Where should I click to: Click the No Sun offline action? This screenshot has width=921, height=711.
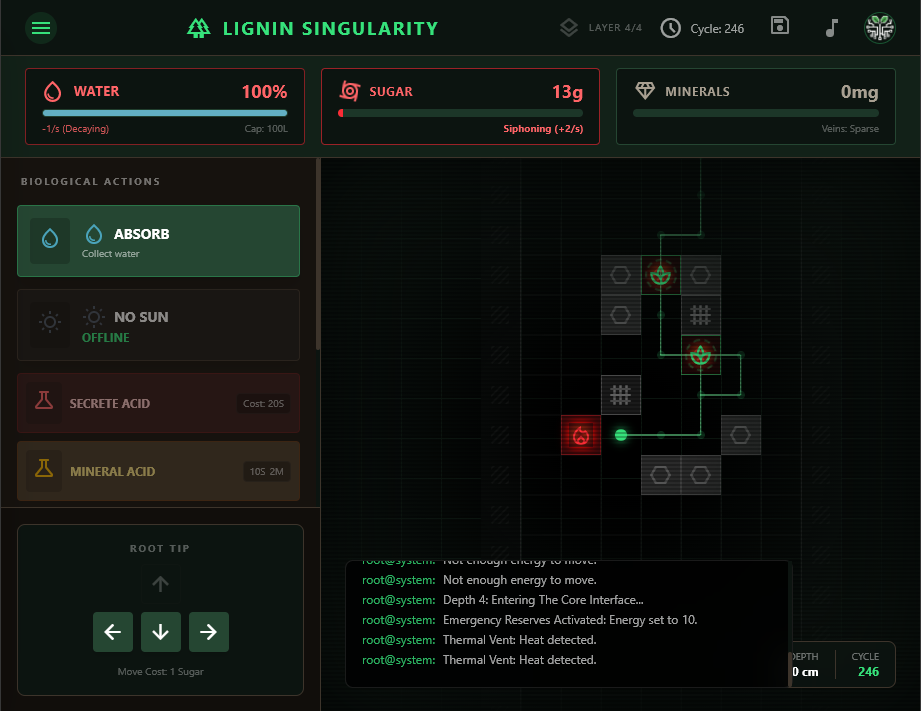[159, 325]
